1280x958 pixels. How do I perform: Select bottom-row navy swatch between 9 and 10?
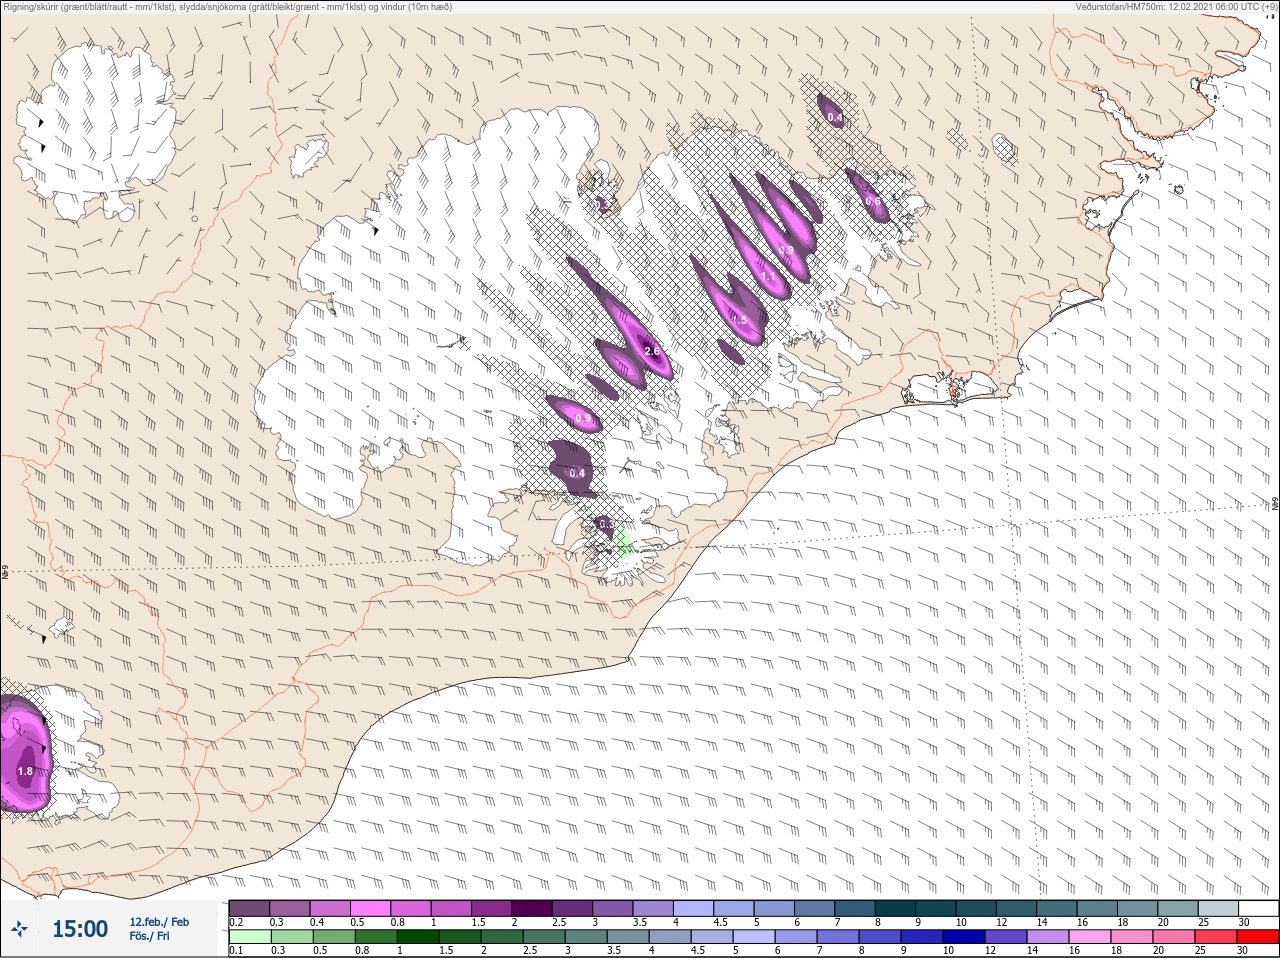(x=923, y=937)
